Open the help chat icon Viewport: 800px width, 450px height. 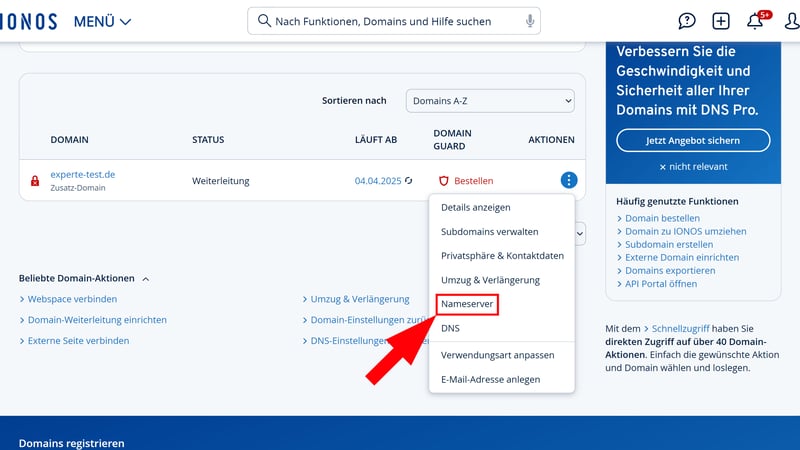click(687, 21)
